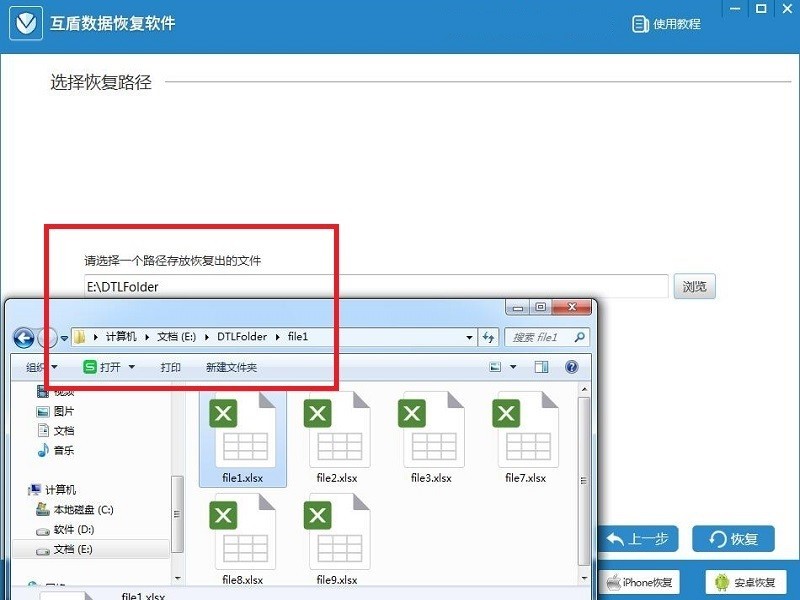Click the 浏览 browse button
The image size is (800, 600).
[694, 286]
